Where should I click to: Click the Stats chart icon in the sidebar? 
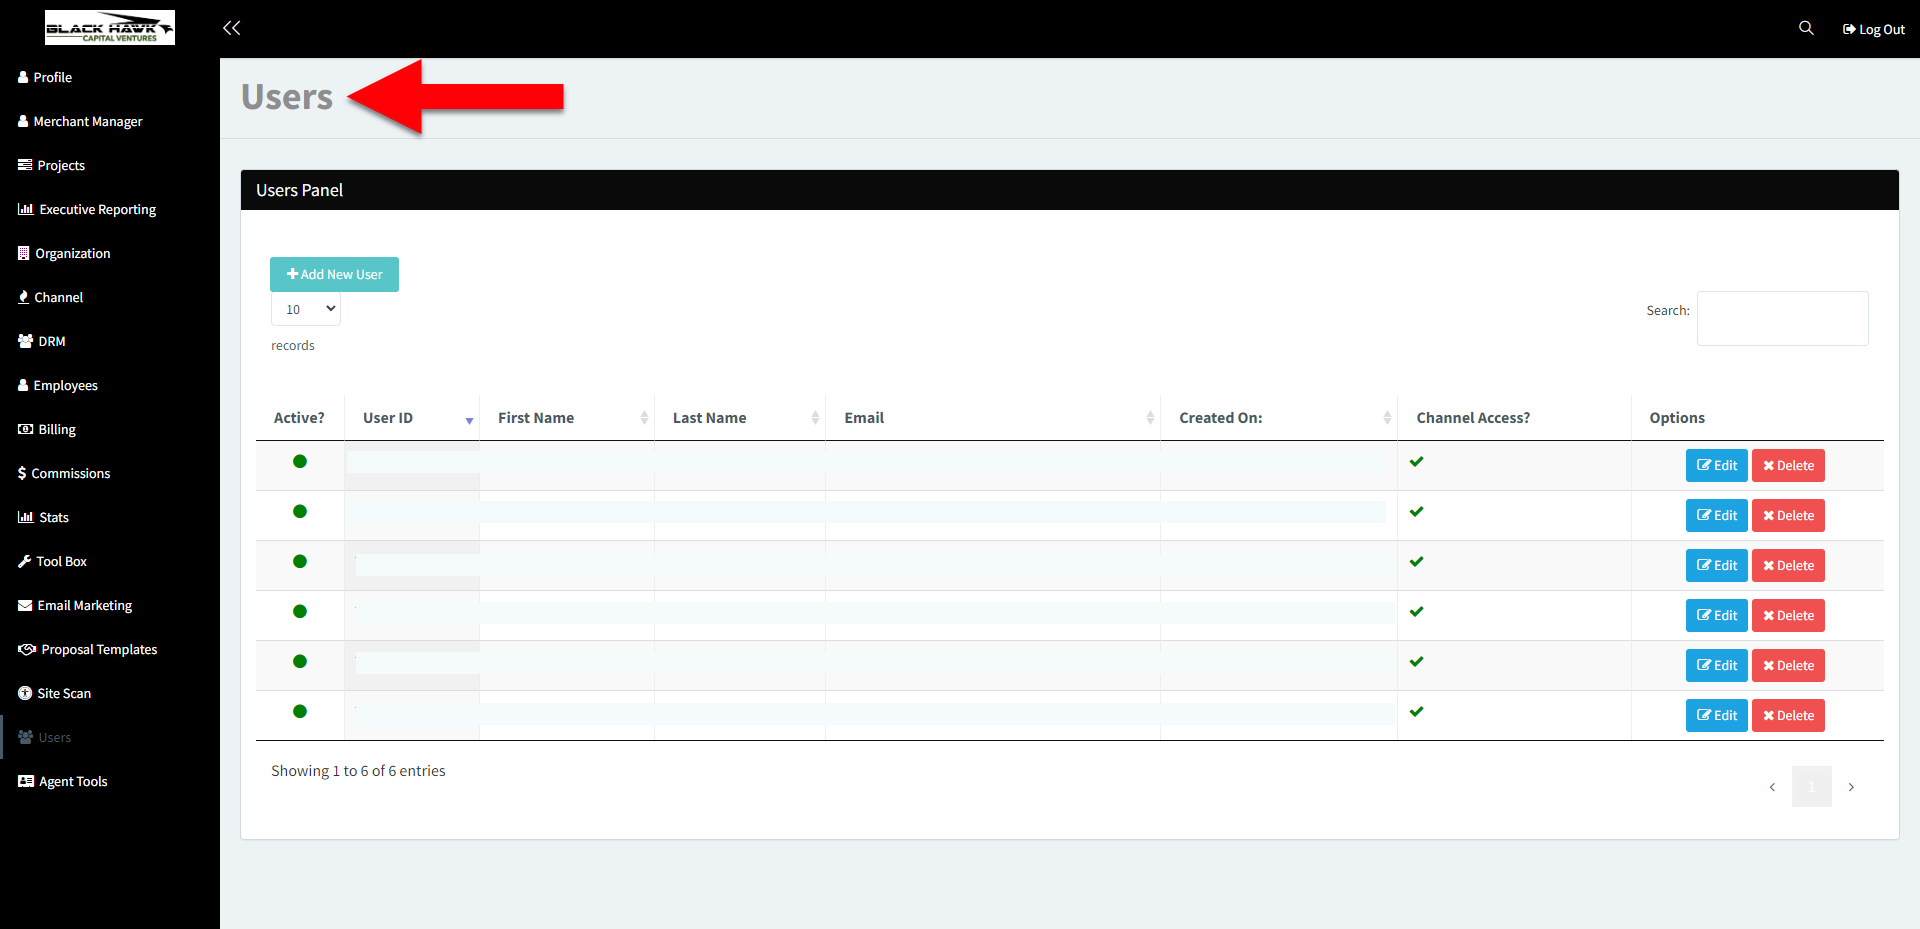coord(26,517)
